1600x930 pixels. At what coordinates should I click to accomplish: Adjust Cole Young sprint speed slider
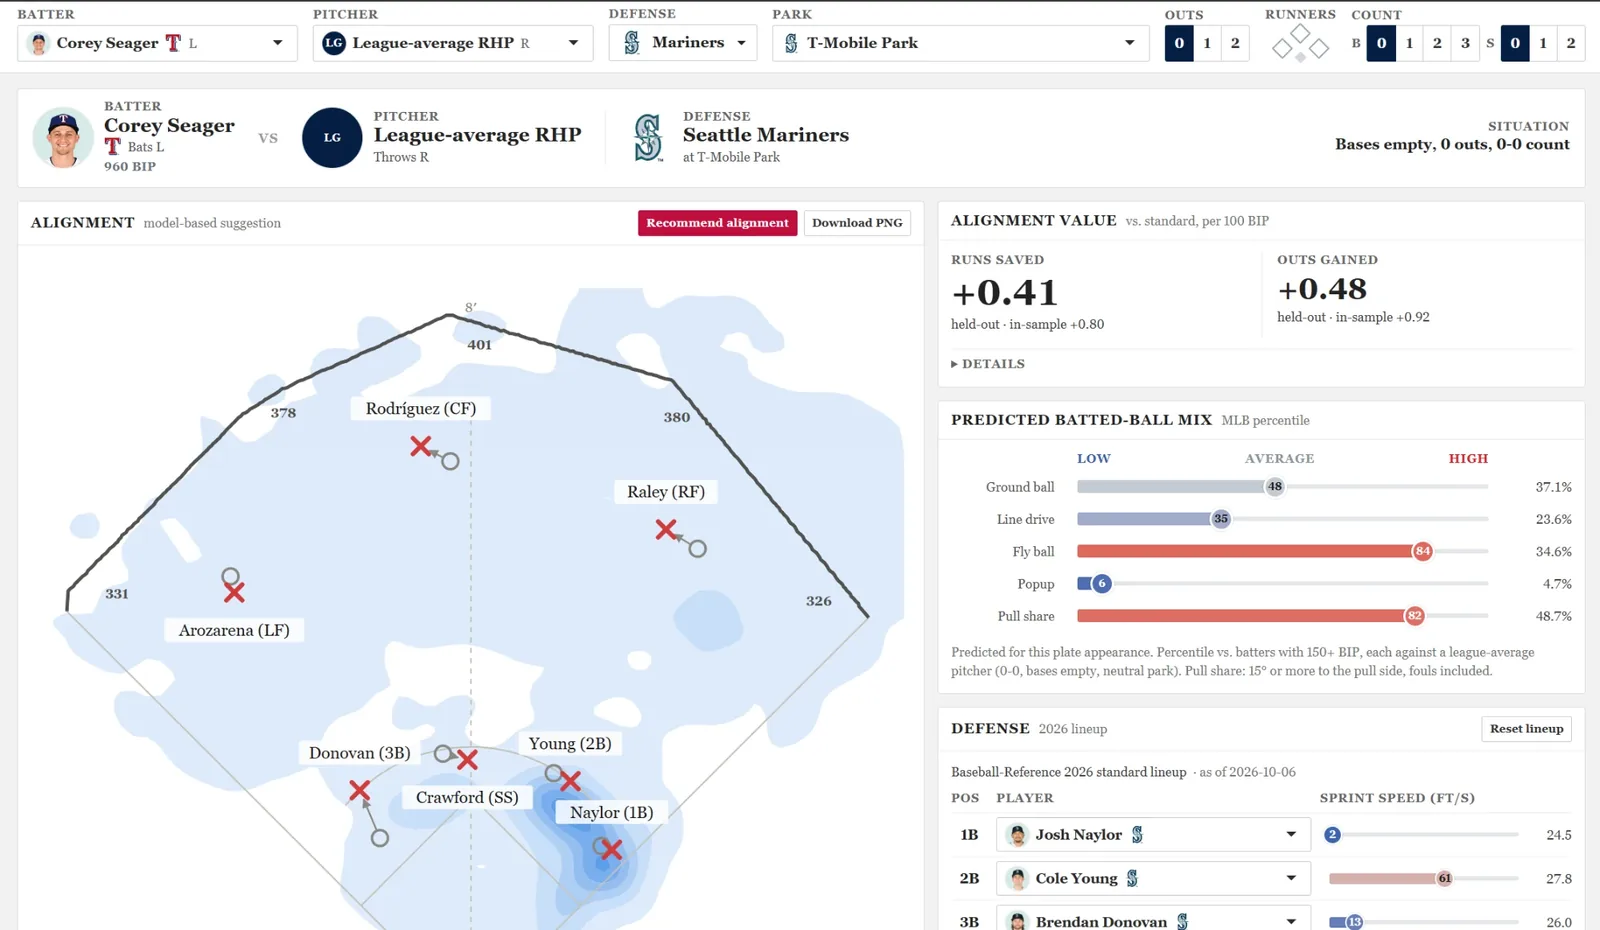pyautogui.click(x=1421, y=878)
